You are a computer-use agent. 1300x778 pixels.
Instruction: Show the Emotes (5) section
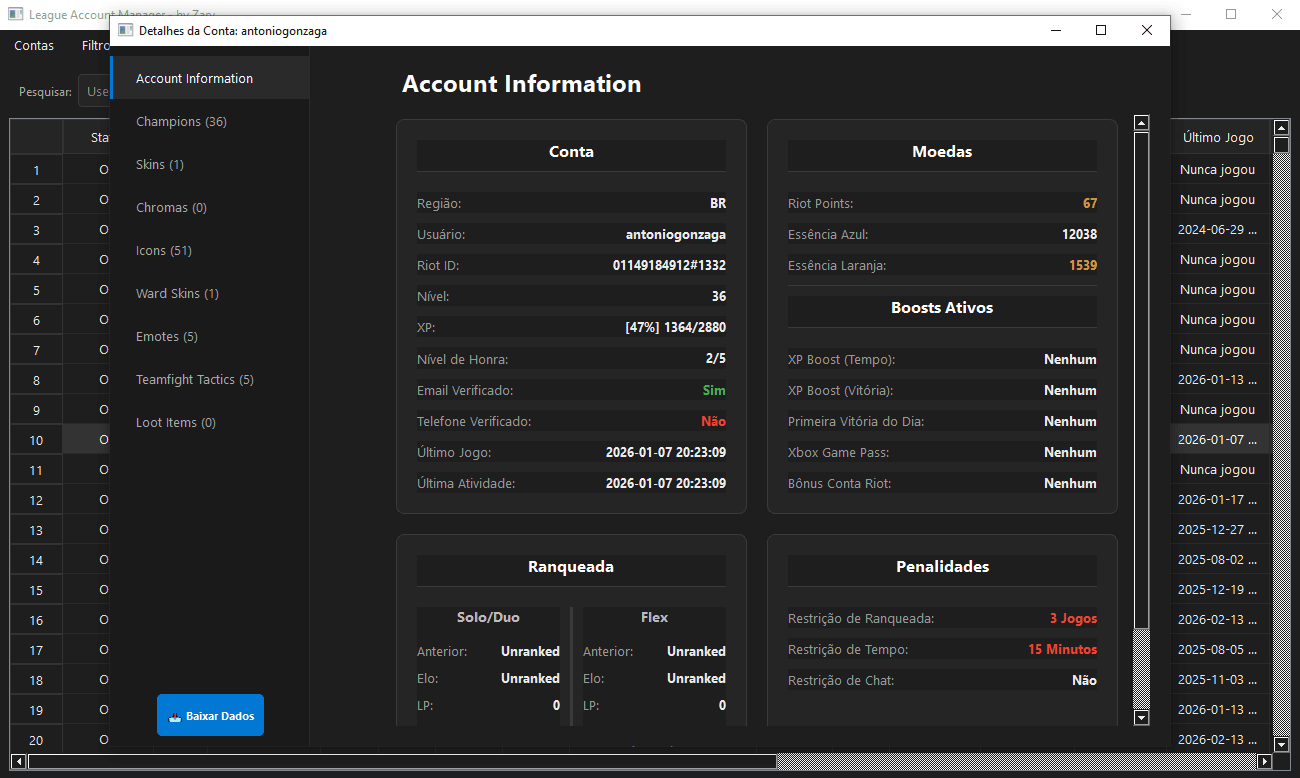point(167,336)
